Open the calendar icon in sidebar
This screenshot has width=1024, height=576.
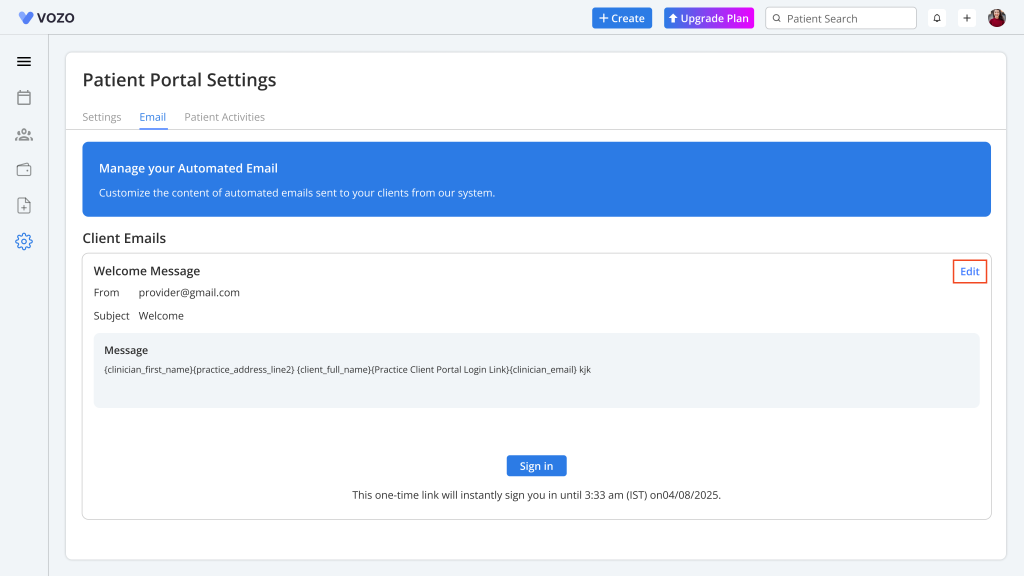[24, 98]
